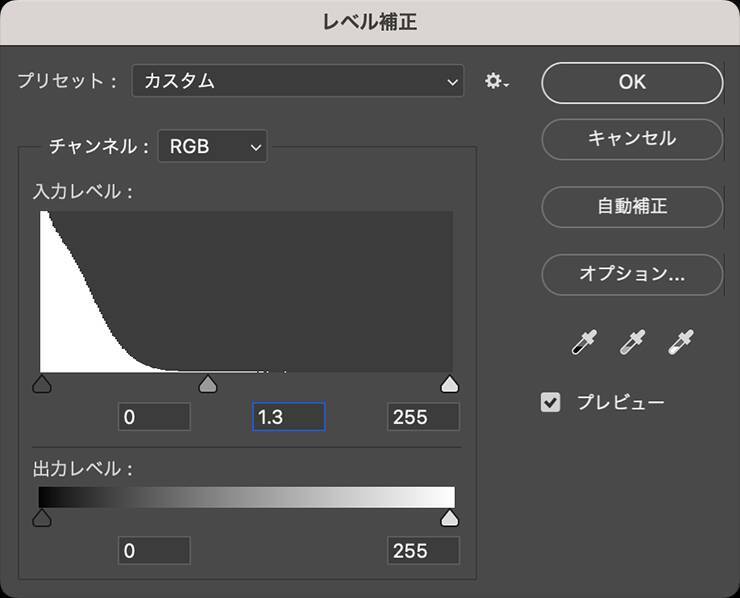The width and height of the screenshot is (740, 598).
Task: Click the output highlight field showing 255
Action: tap(423, 550)
